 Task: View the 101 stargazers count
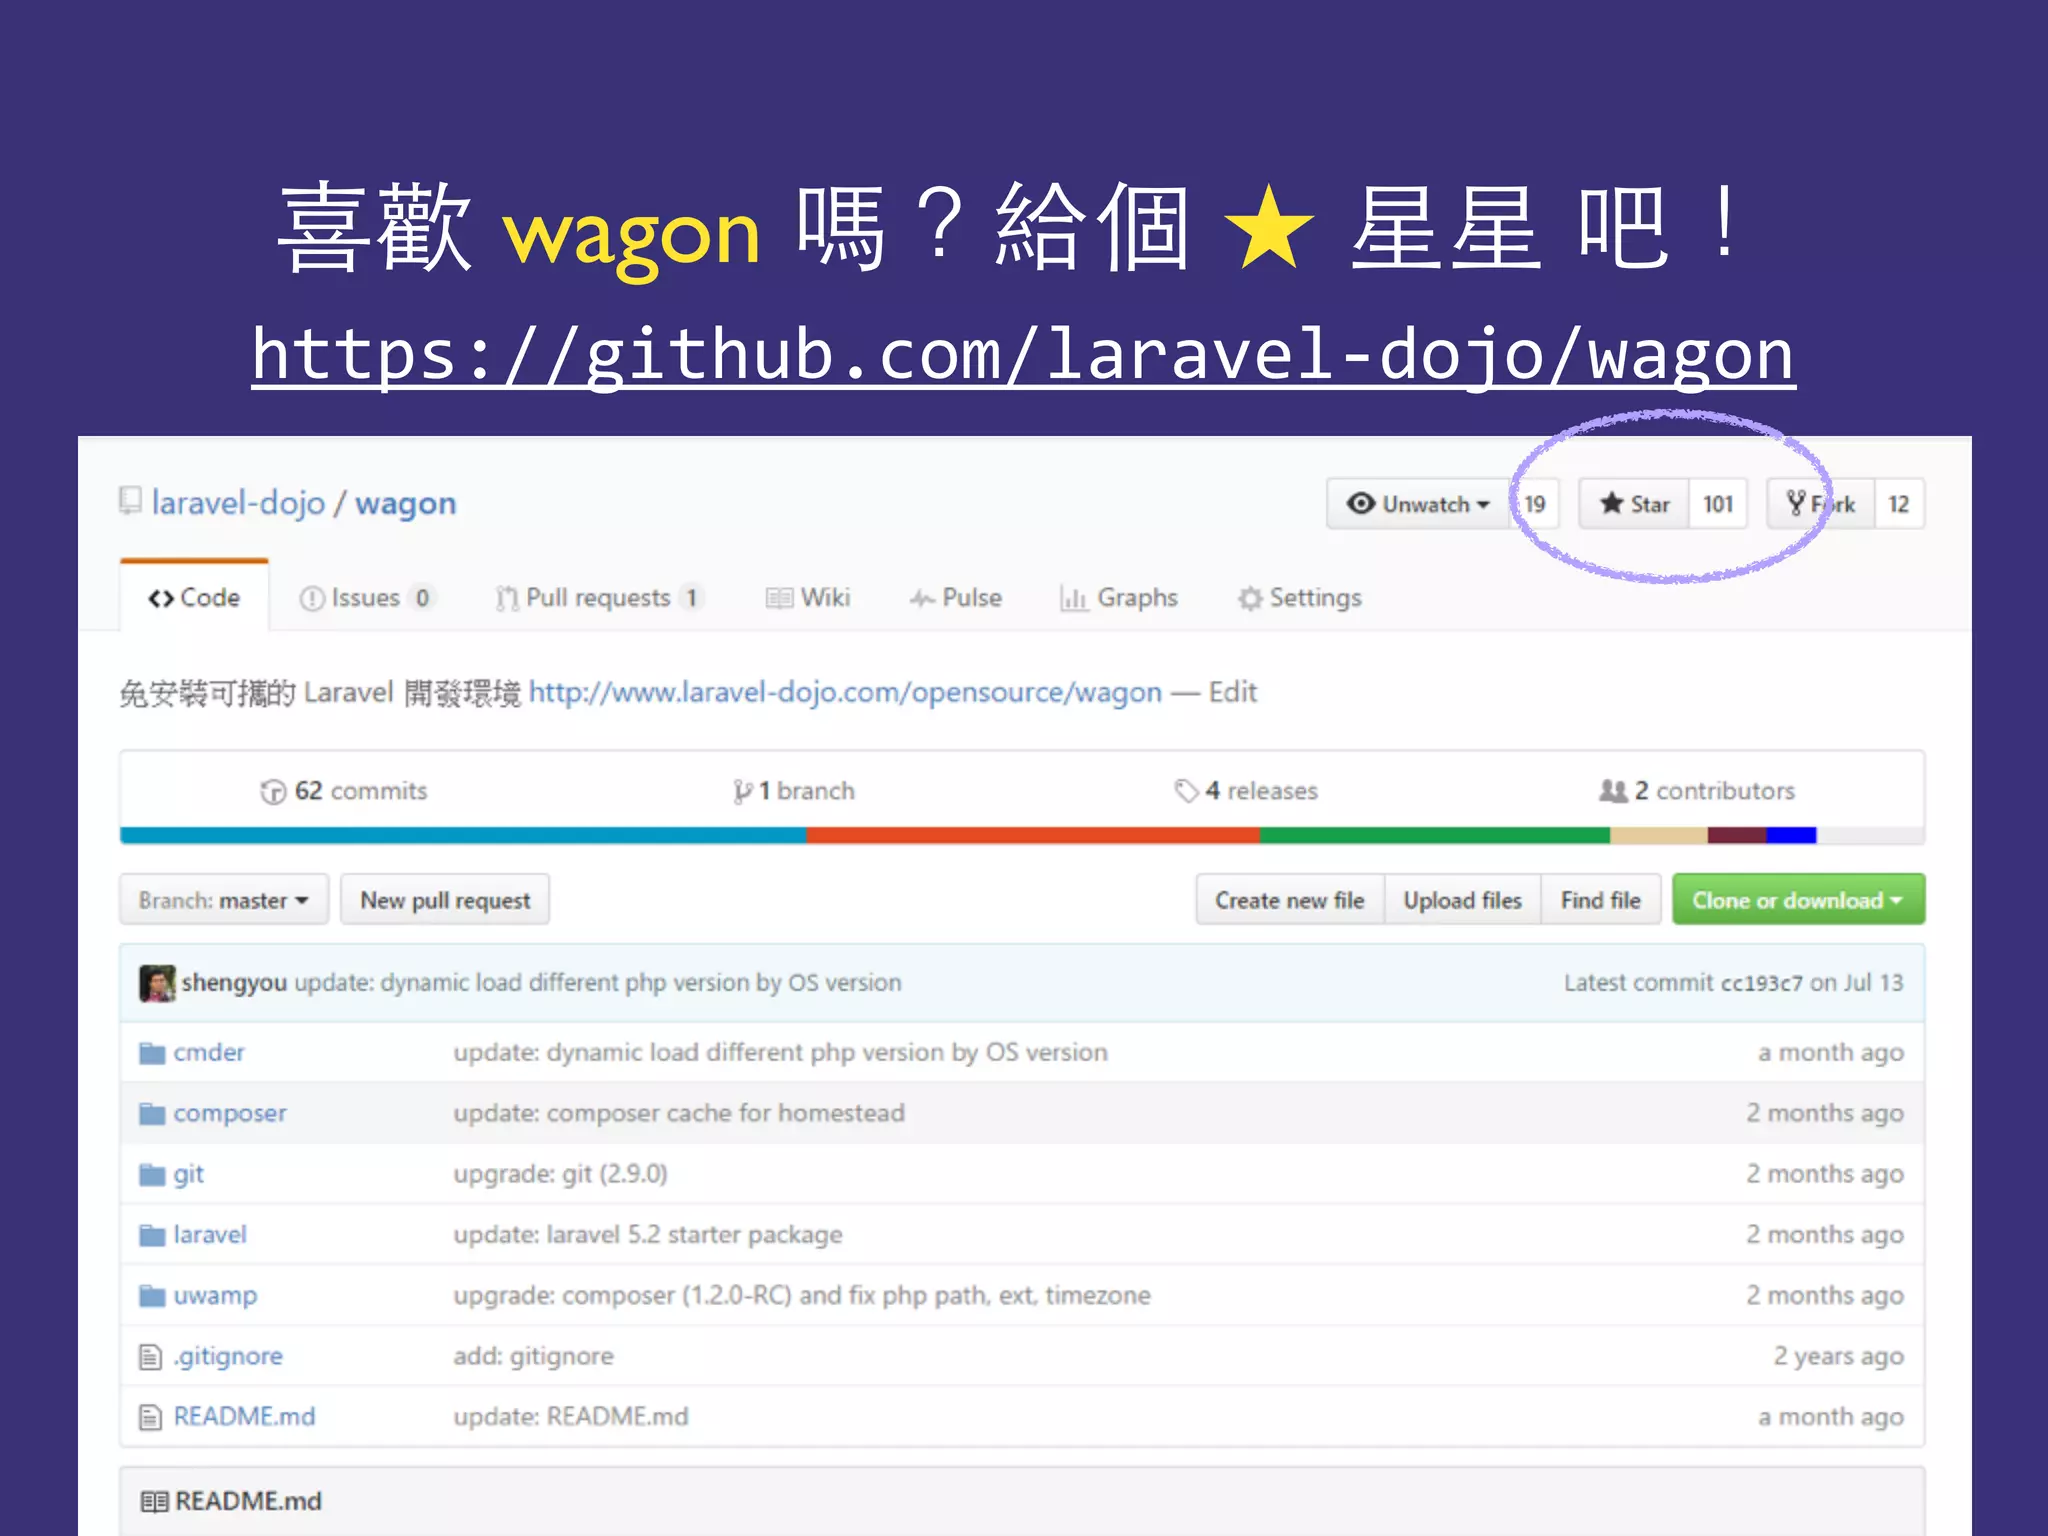pos(1718,504)
